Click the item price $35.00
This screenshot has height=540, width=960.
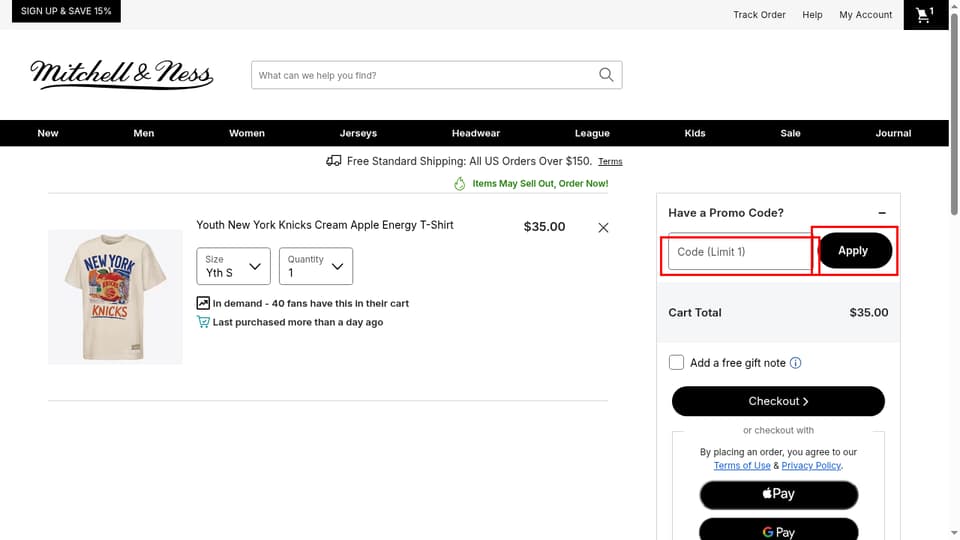coord(544,227)
